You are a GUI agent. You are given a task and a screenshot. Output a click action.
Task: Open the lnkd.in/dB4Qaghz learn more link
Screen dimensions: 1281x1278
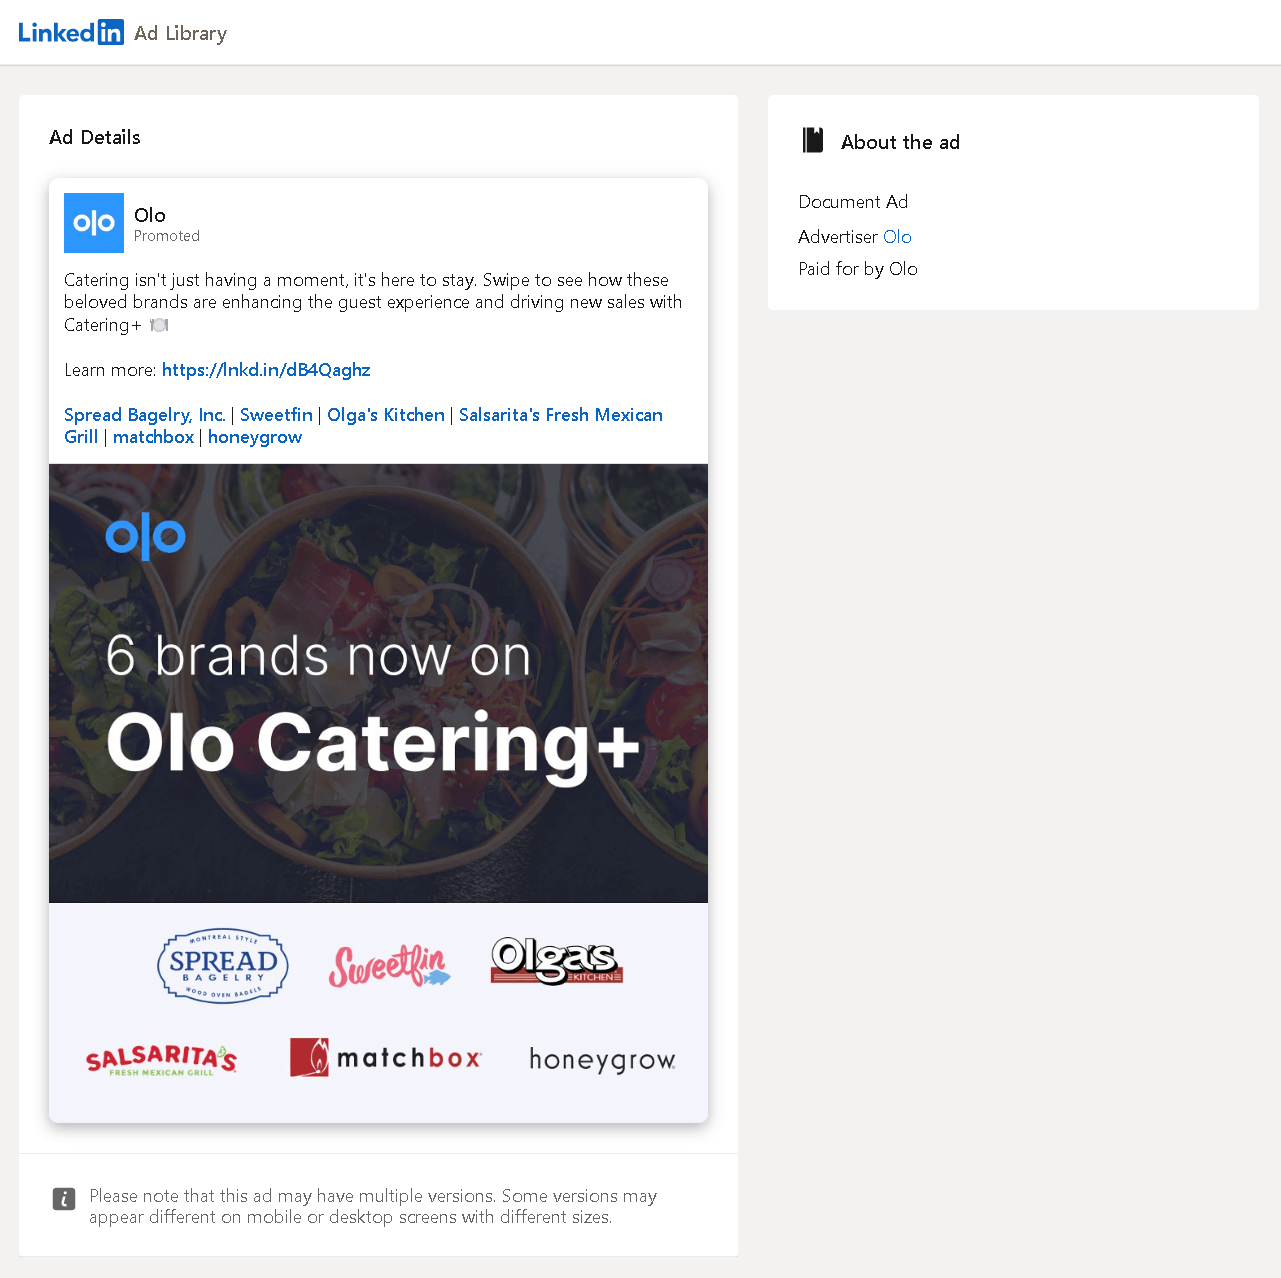coord(265,369)
